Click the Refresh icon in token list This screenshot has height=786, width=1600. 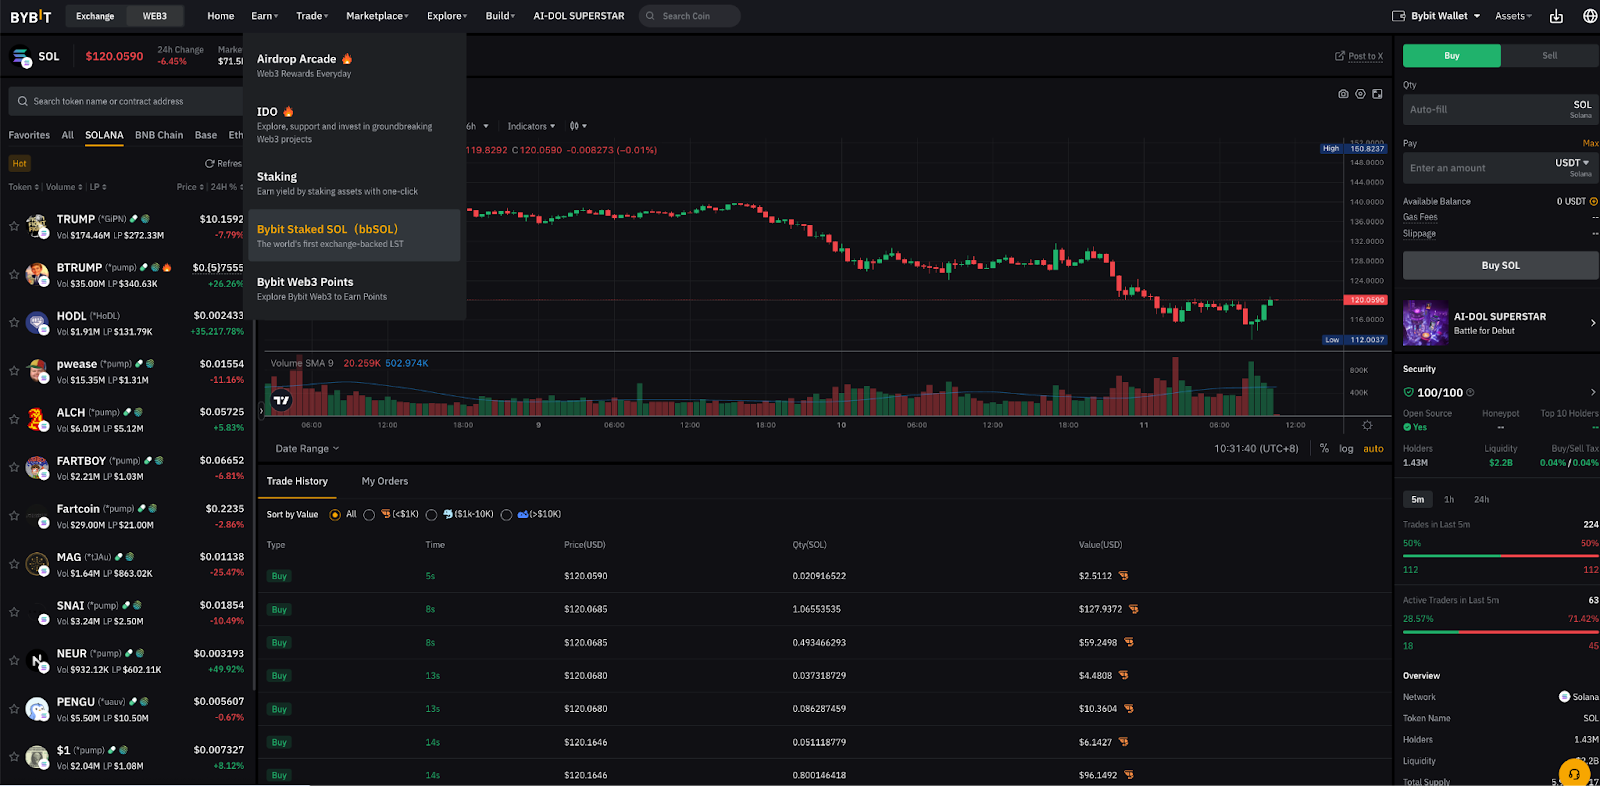click(210, 163)
